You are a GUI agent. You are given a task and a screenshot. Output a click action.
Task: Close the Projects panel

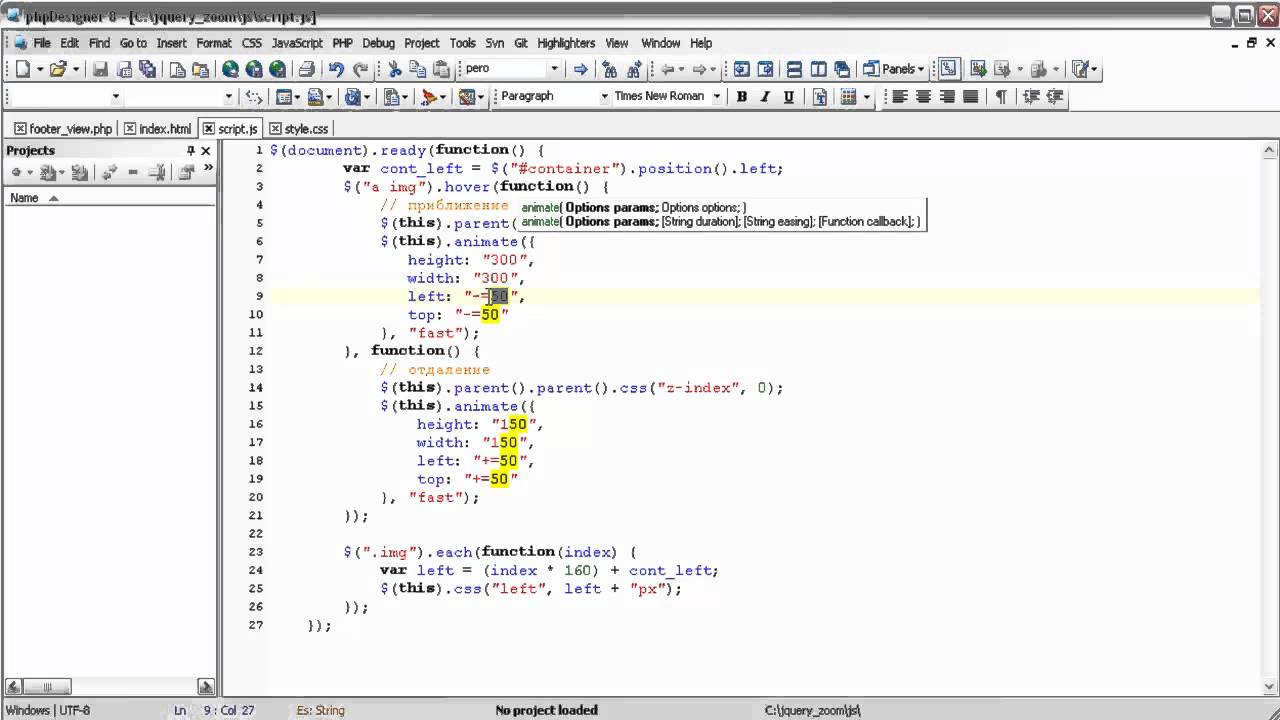(x=206, y=150)
